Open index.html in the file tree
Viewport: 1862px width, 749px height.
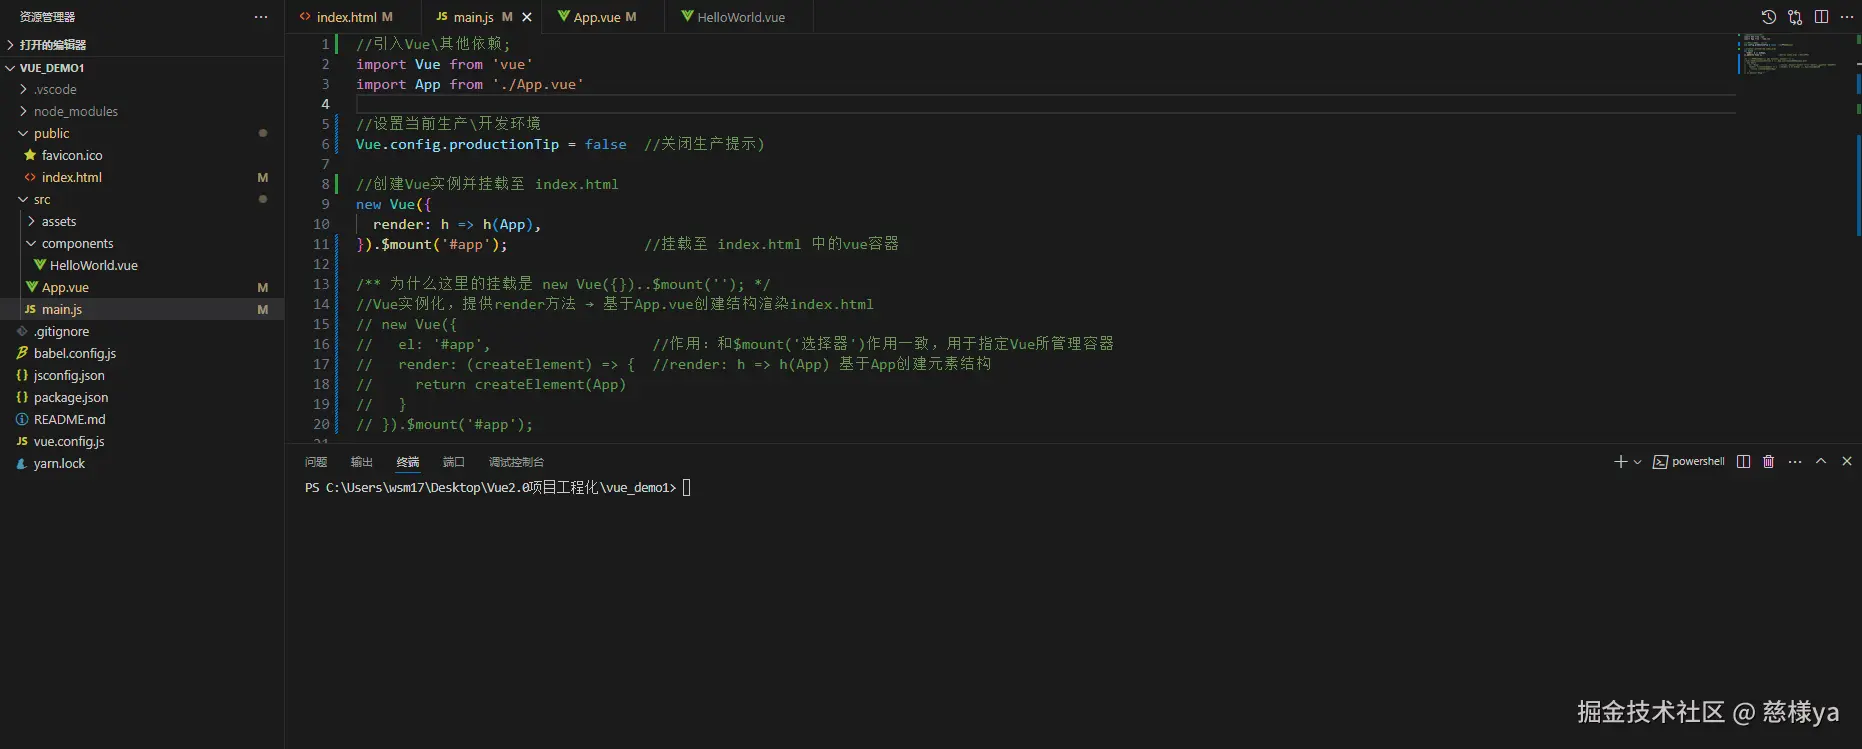point(142,177)
